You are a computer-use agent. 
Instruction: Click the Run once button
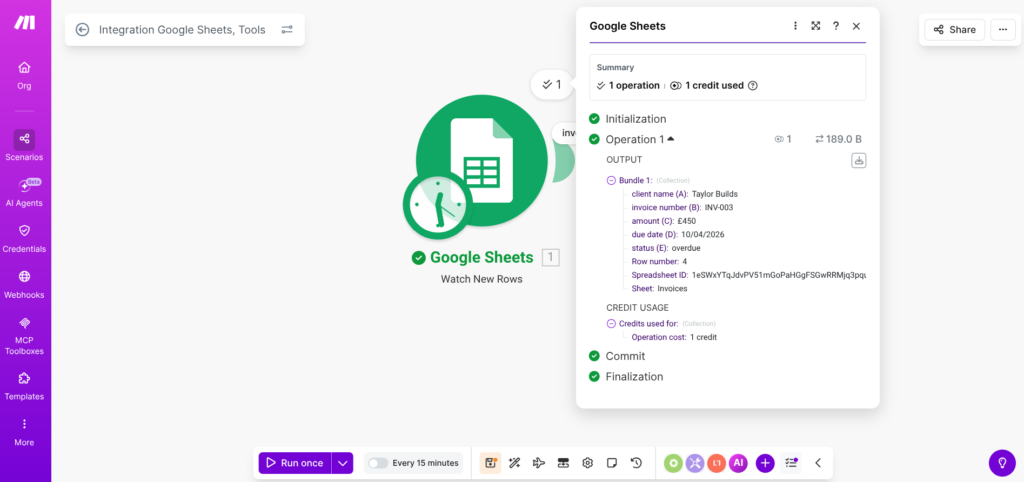point(295,463)
